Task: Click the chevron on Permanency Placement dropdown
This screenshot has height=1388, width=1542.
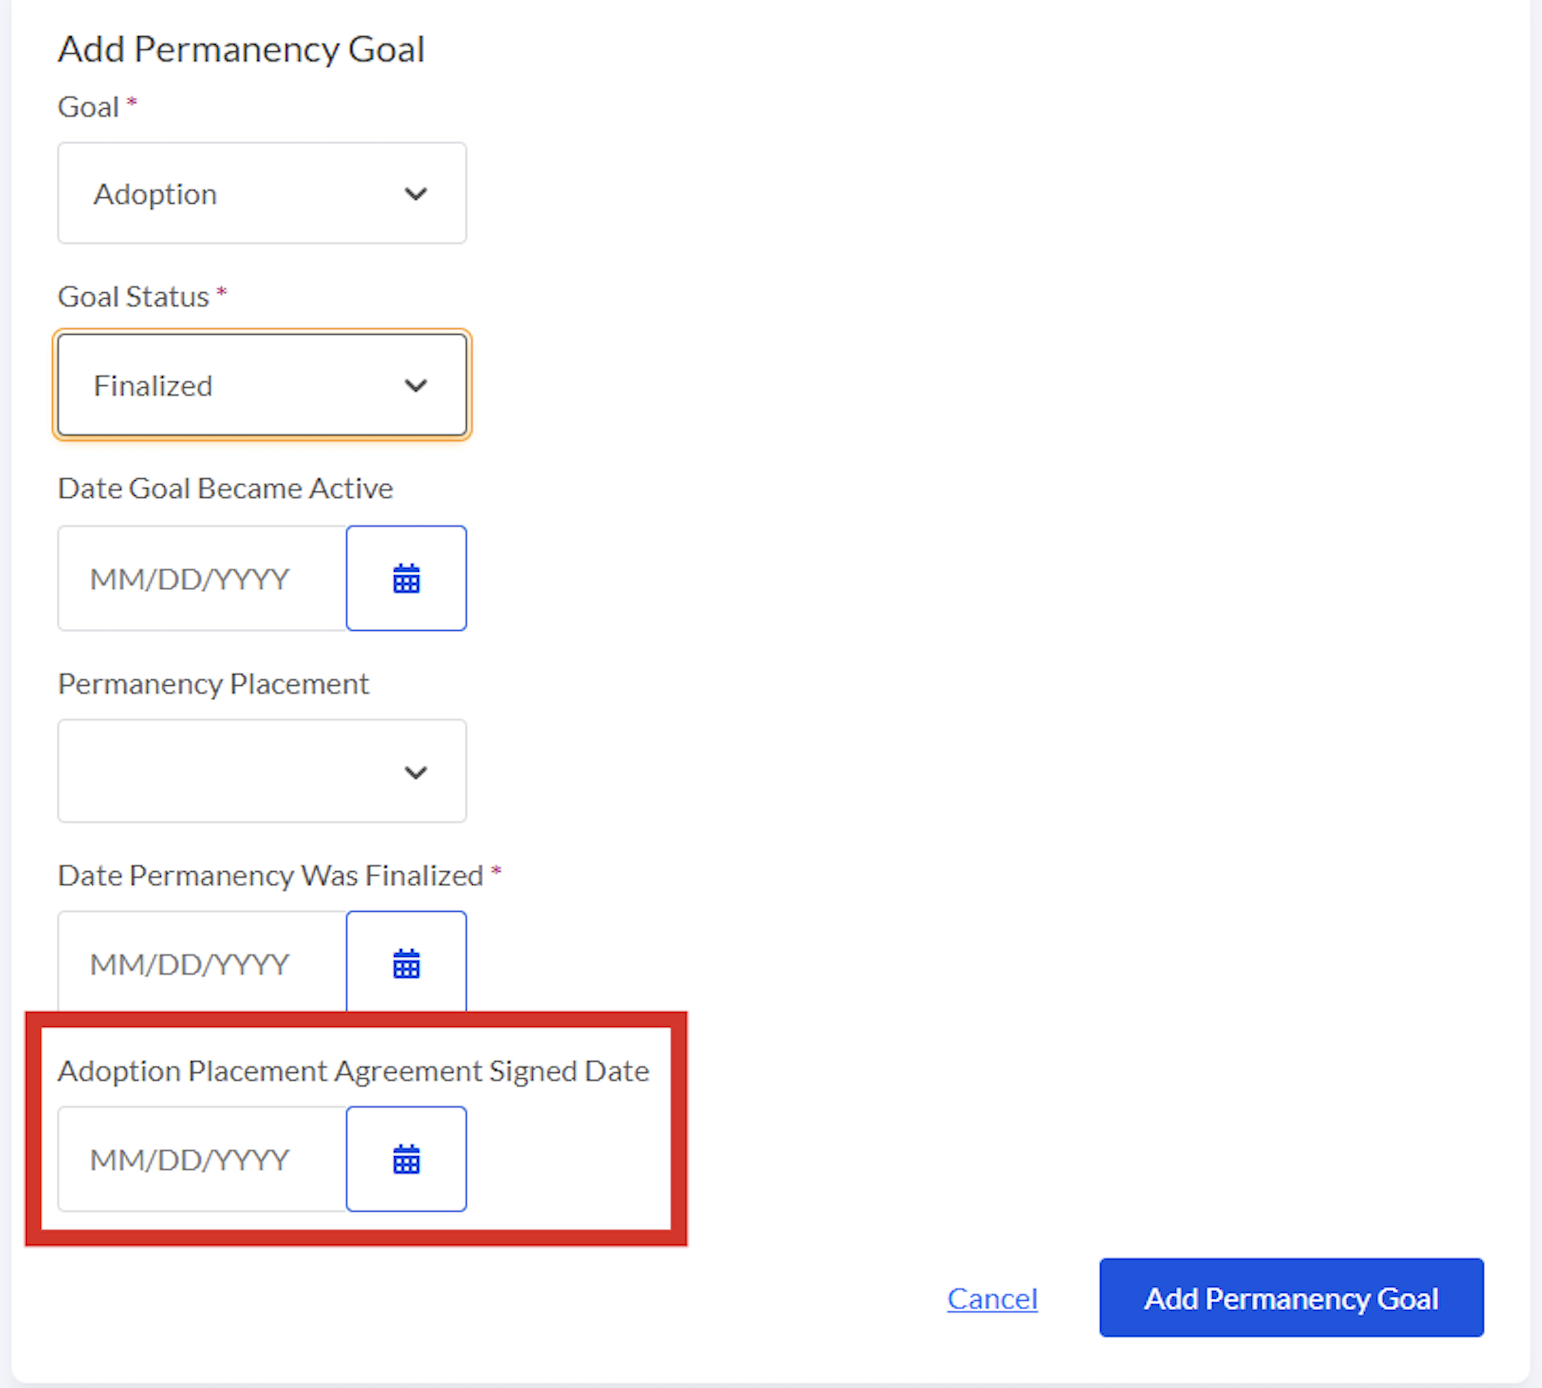Action: (417, 771)
